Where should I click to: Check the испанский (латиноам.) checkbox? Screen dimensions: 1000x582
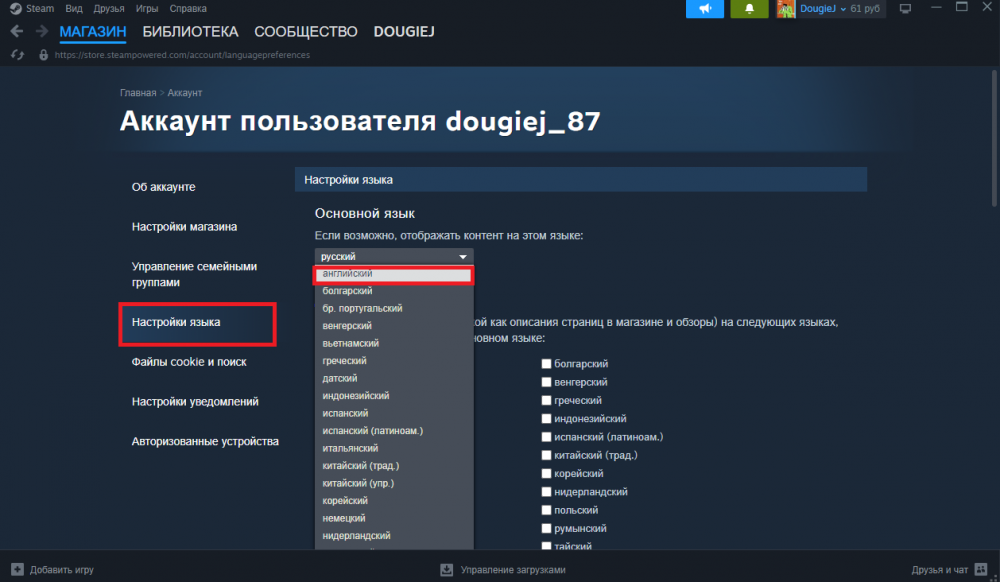pos(546,437)
